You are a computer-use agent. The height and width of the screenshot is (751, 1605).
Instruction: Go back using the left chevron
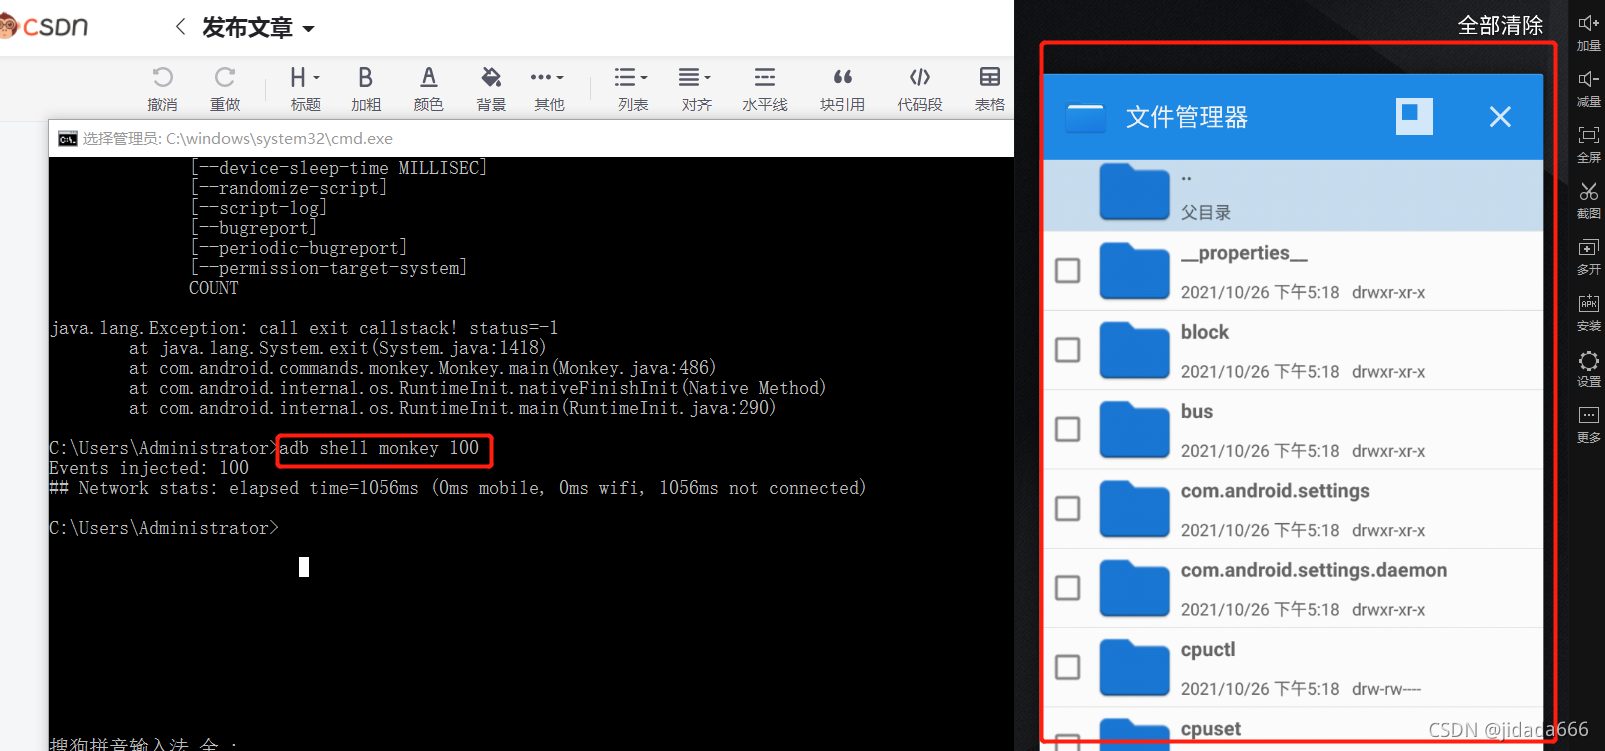tap(180, 27)
